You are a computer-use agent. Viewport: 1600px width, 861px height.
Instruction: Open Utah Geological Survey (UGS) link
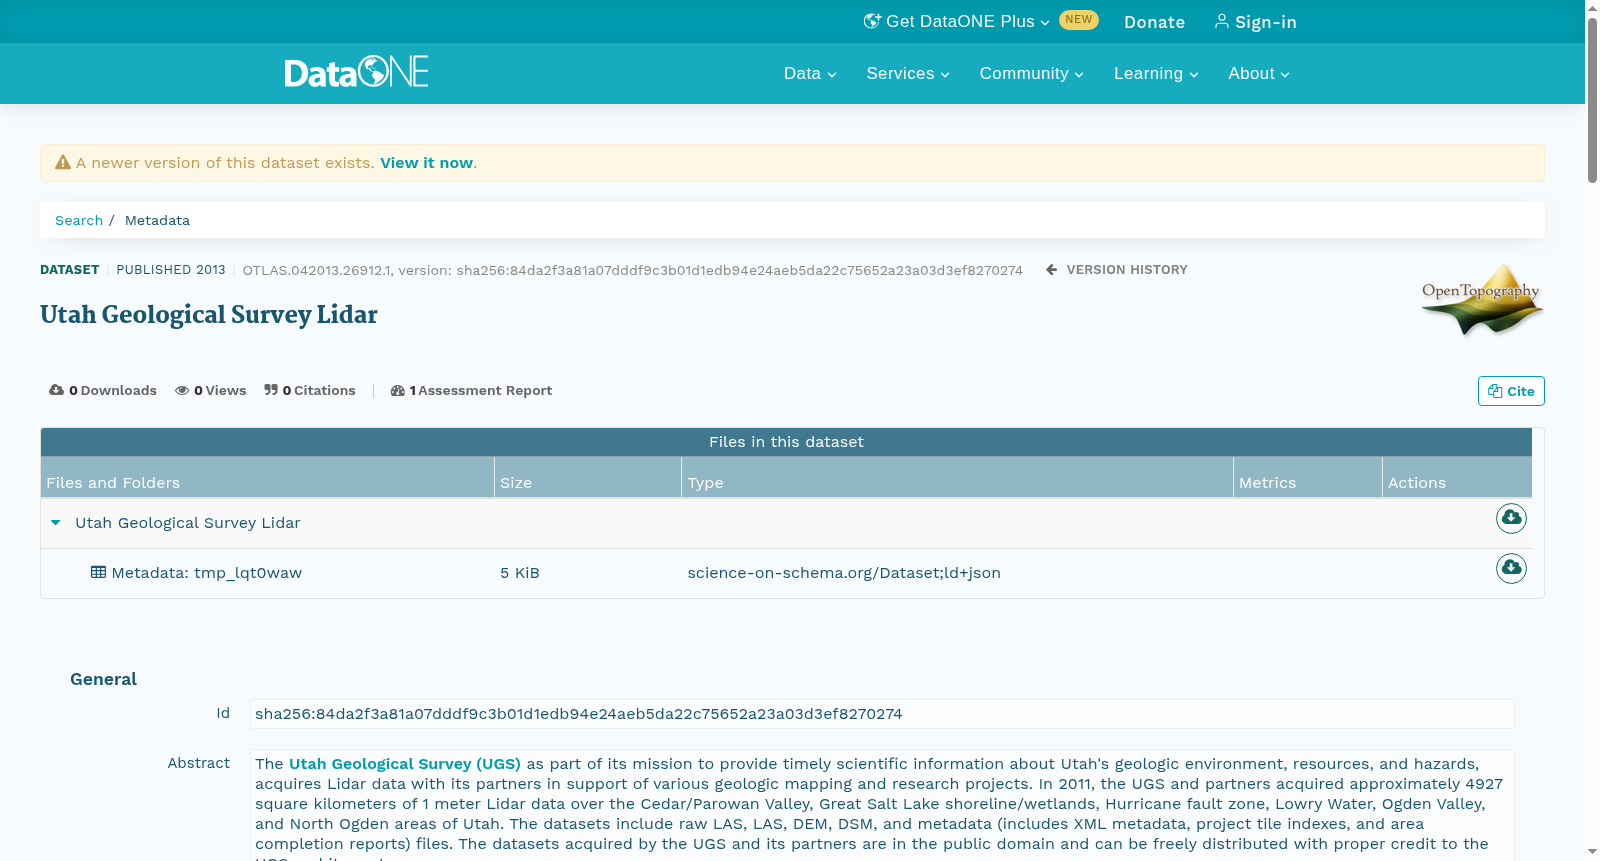[405, 764]
